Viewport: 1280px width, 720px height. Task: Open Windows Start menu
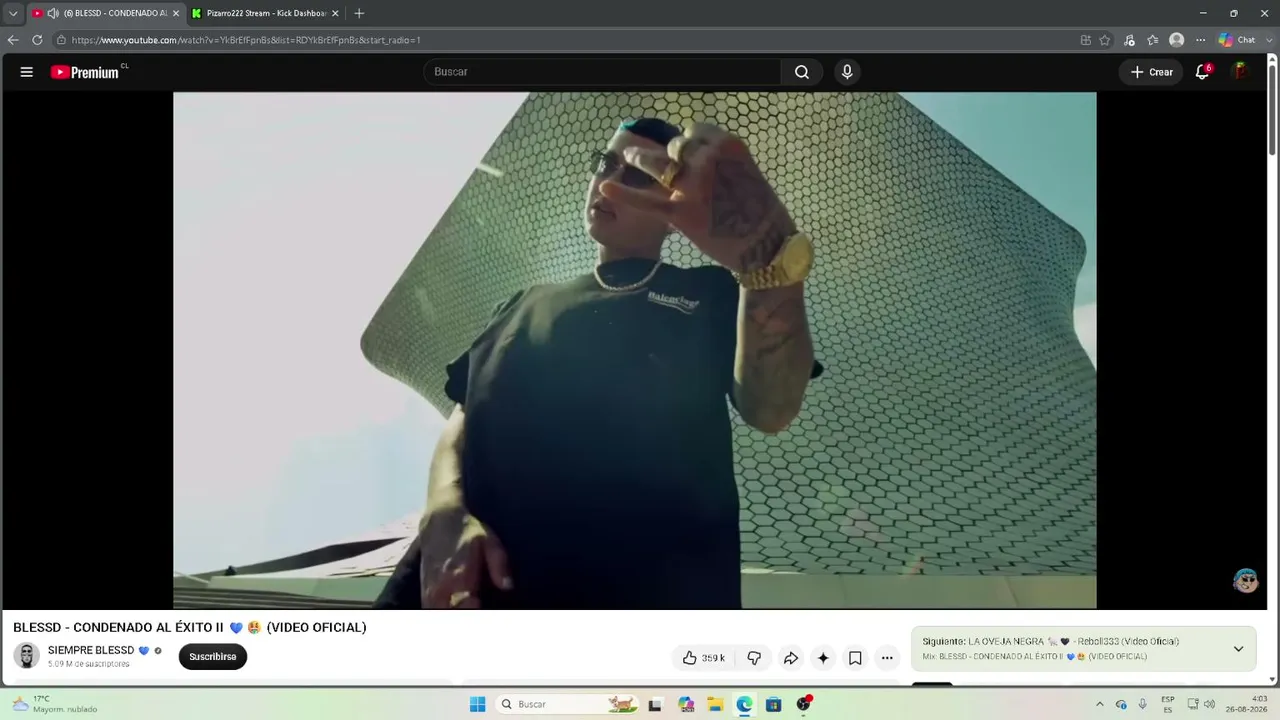477,704
